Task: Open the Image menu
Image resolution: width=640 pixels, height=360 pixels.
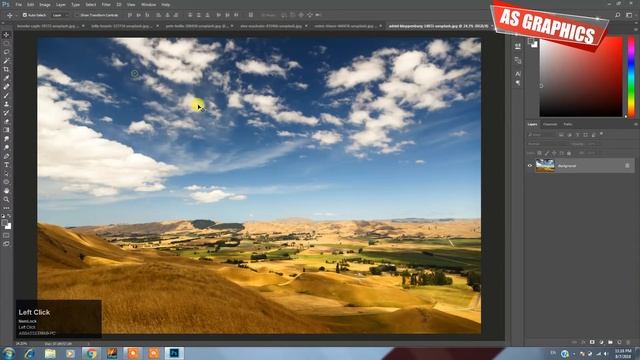Action: click(x=45, y=4)
